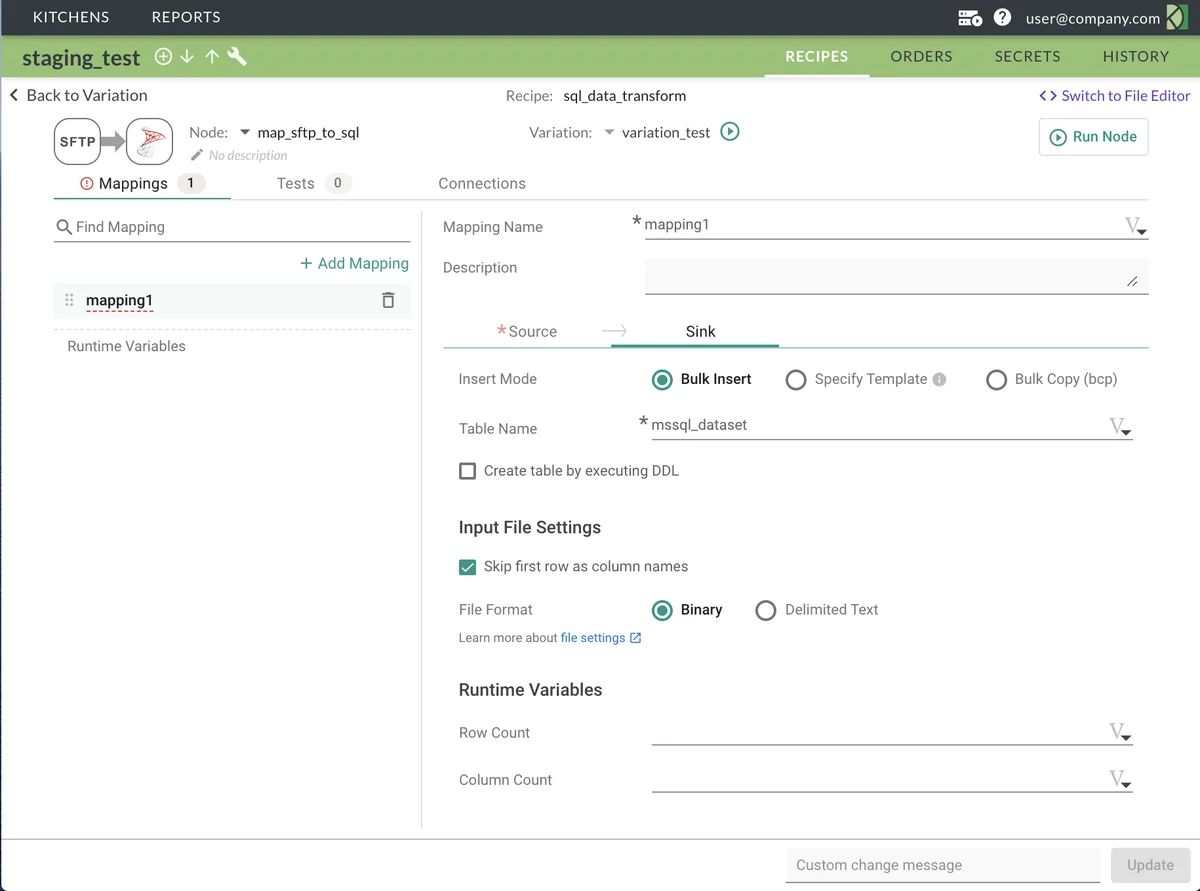Screen dimensions: 1200x891
Task: Disable Skip first row as column names
Action: coord(467,566)
